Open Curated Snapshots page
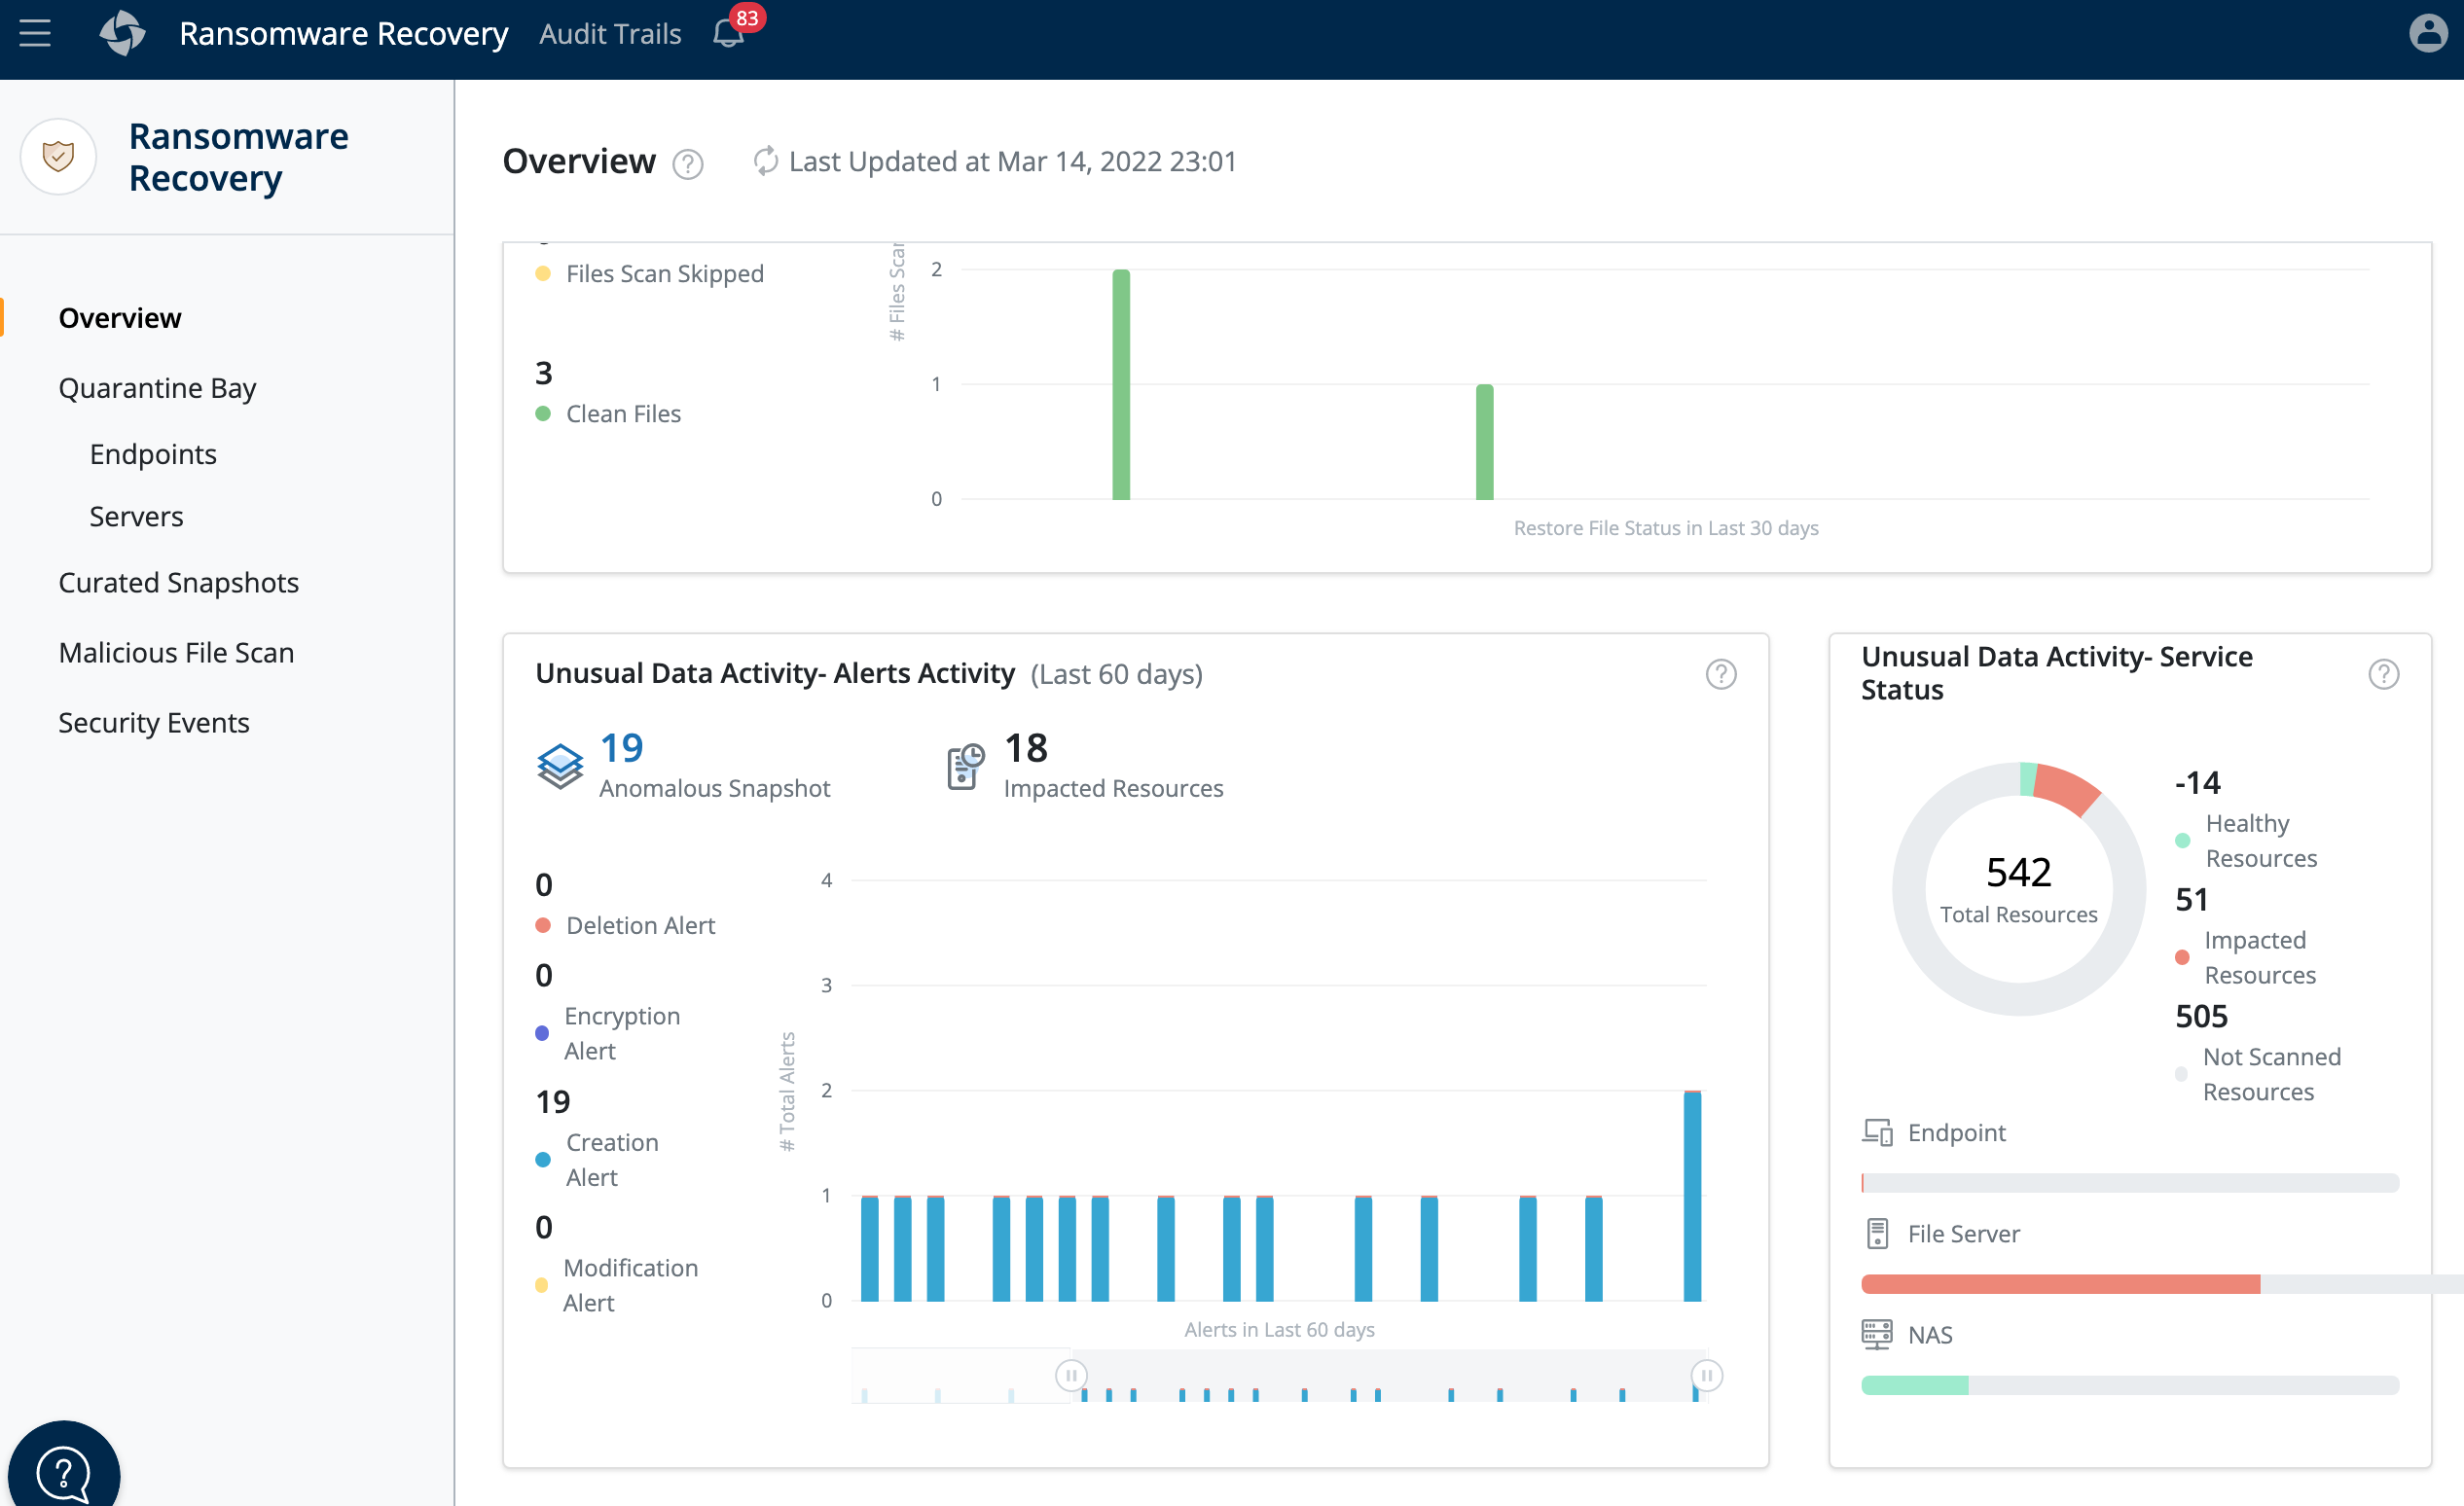 (178, 582)
